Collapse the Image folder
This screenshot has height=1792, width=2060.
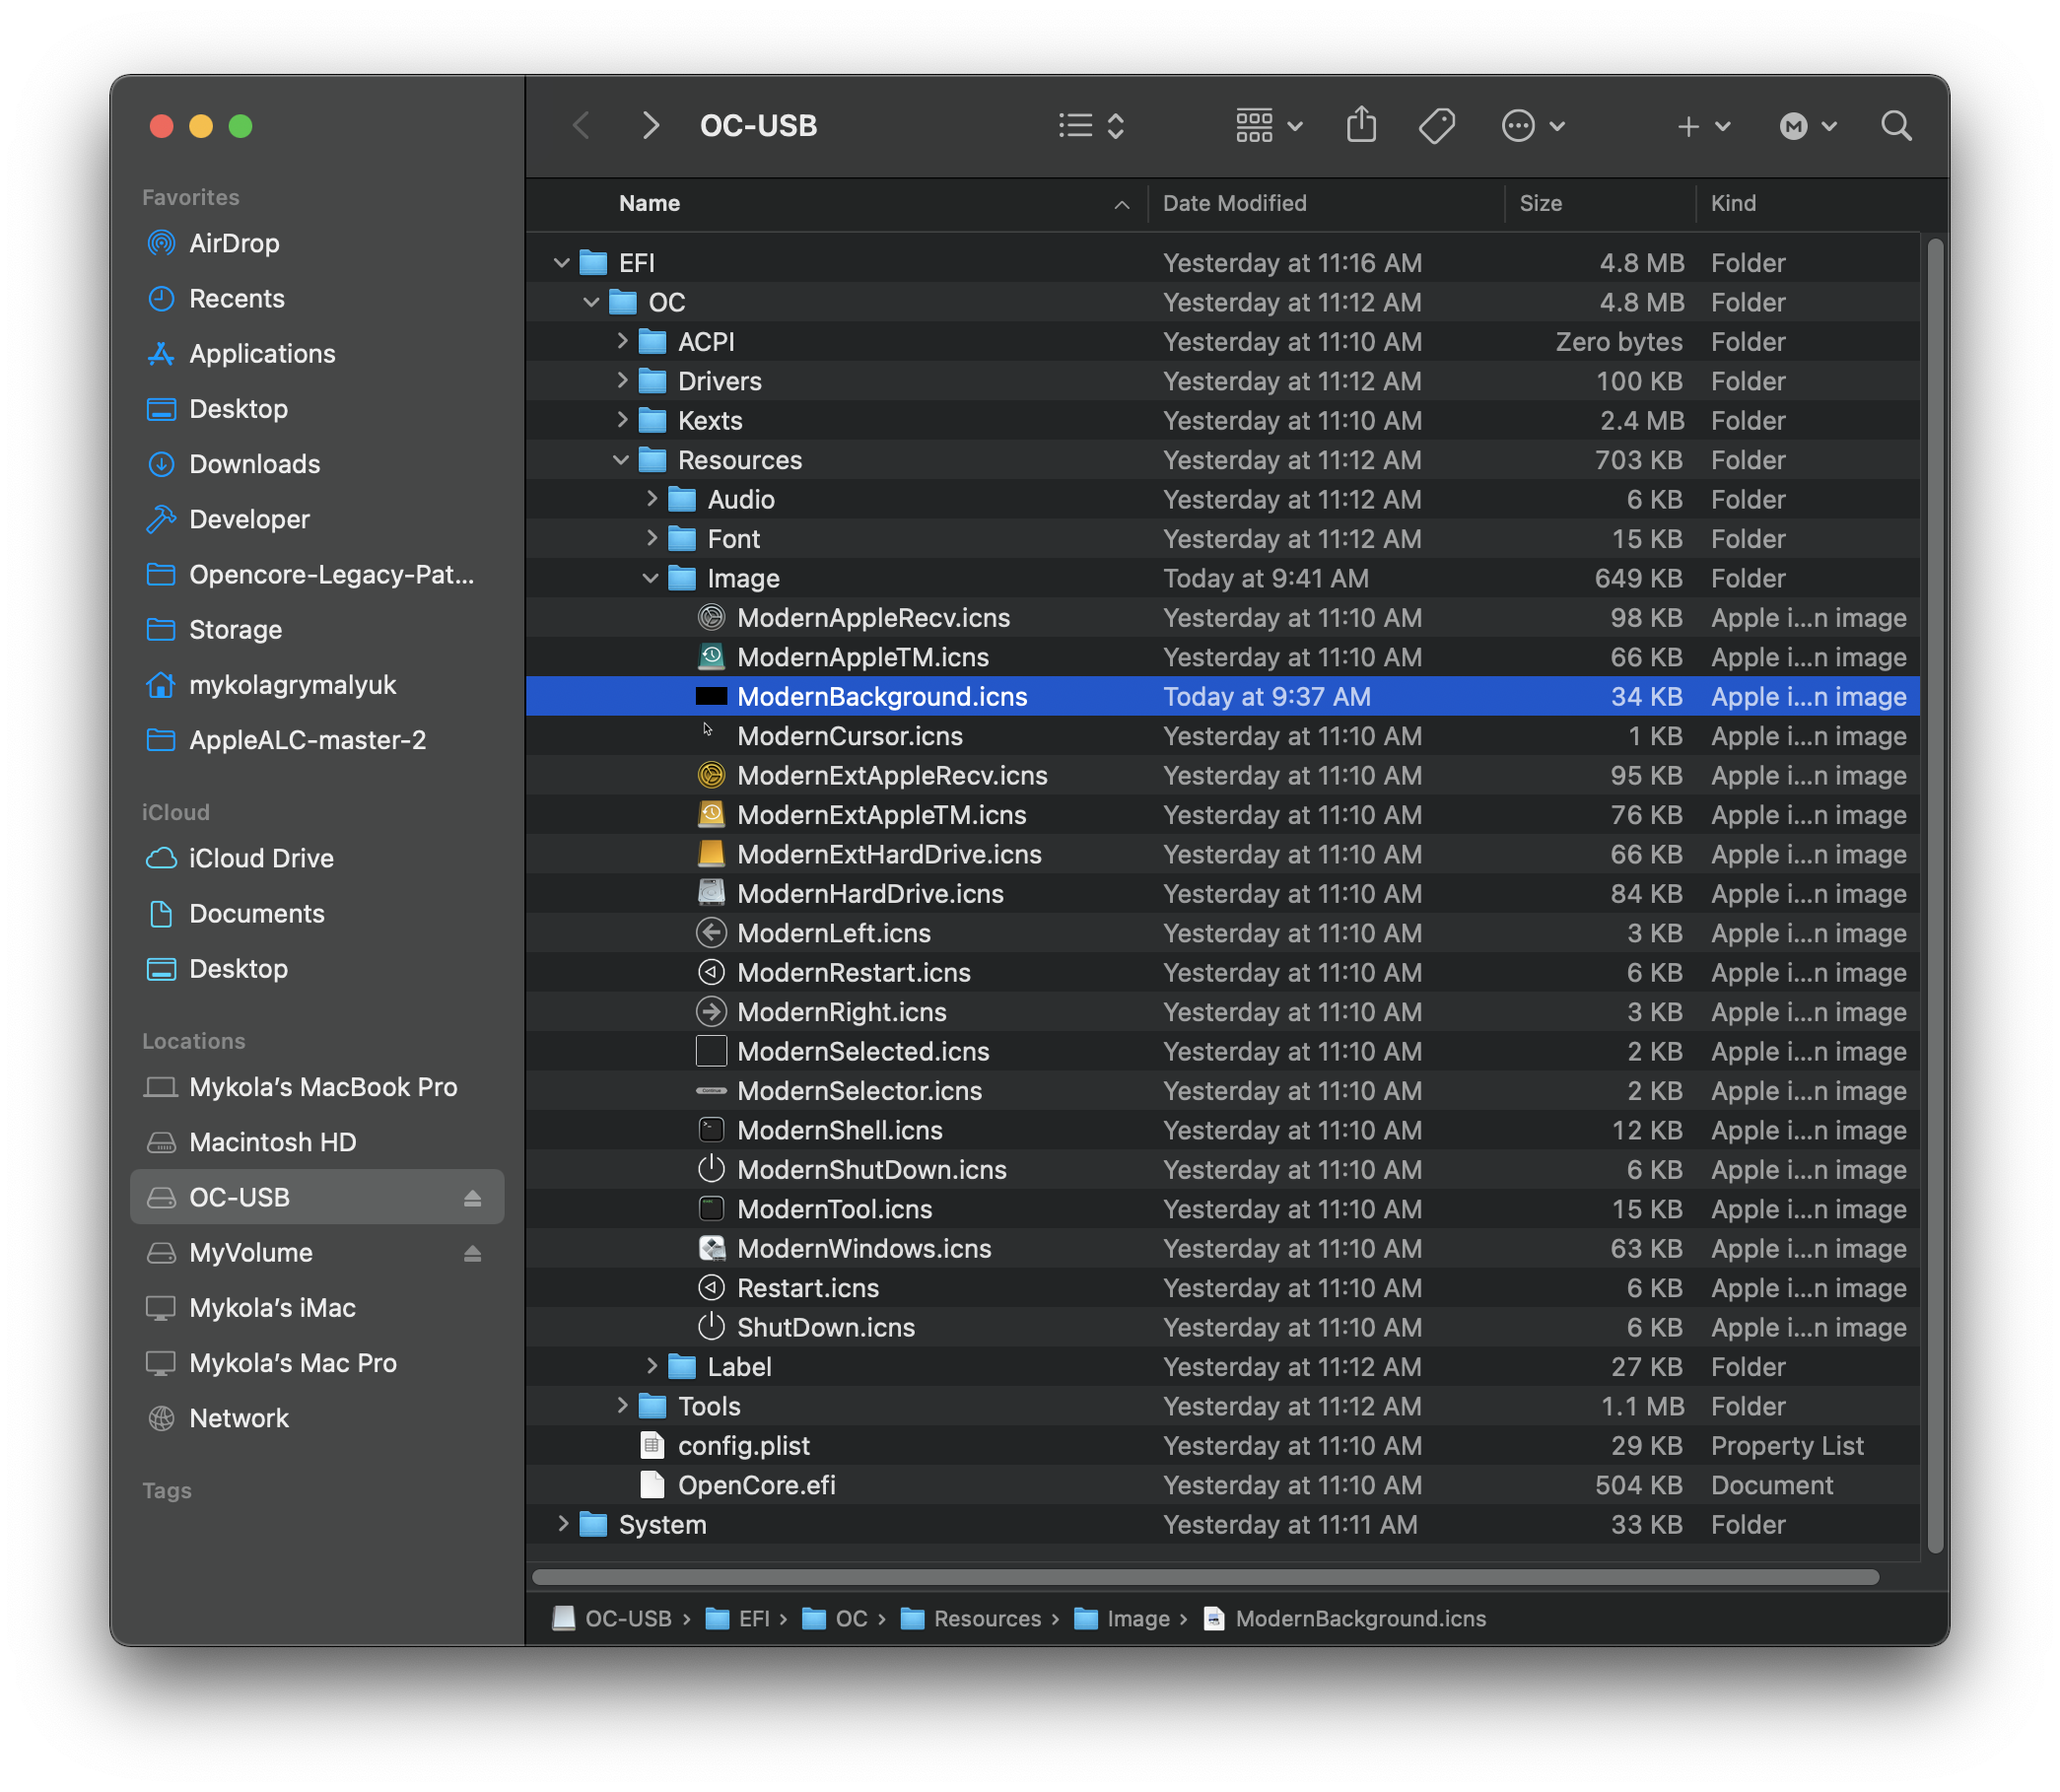click(650, 578)
